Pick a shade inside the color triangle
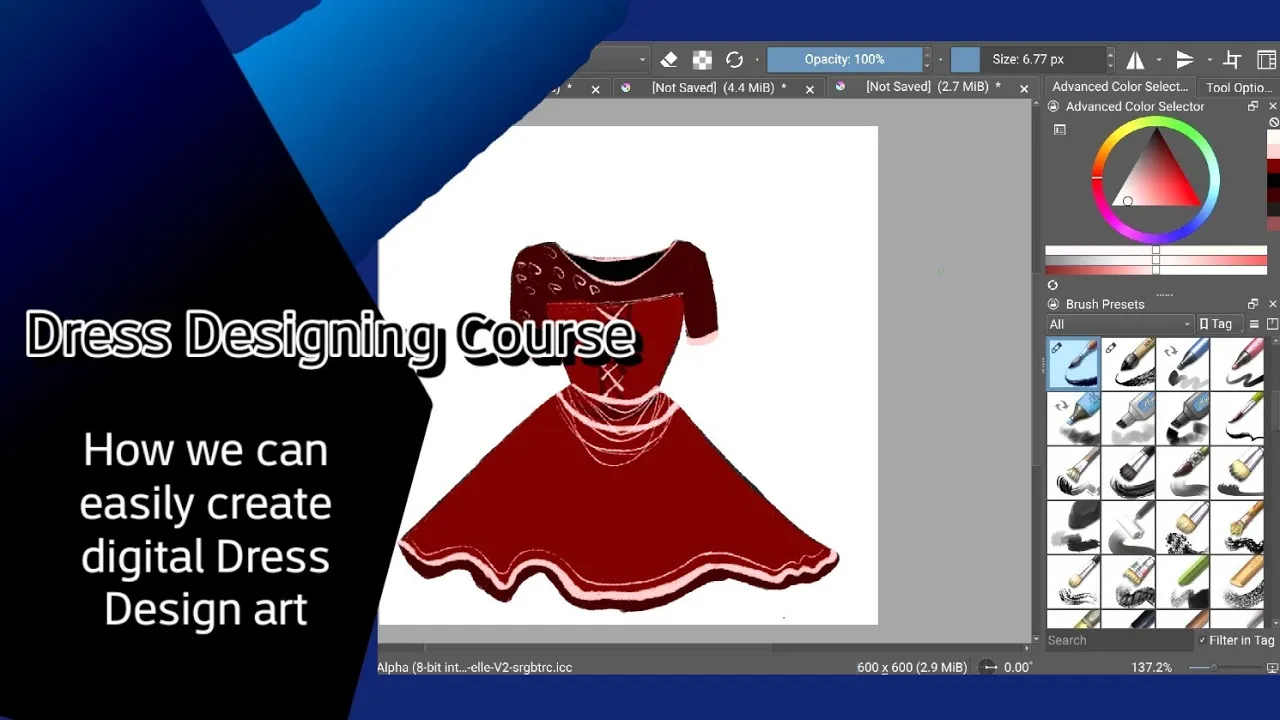The image size is (1280, 720). coord(1157,177)
